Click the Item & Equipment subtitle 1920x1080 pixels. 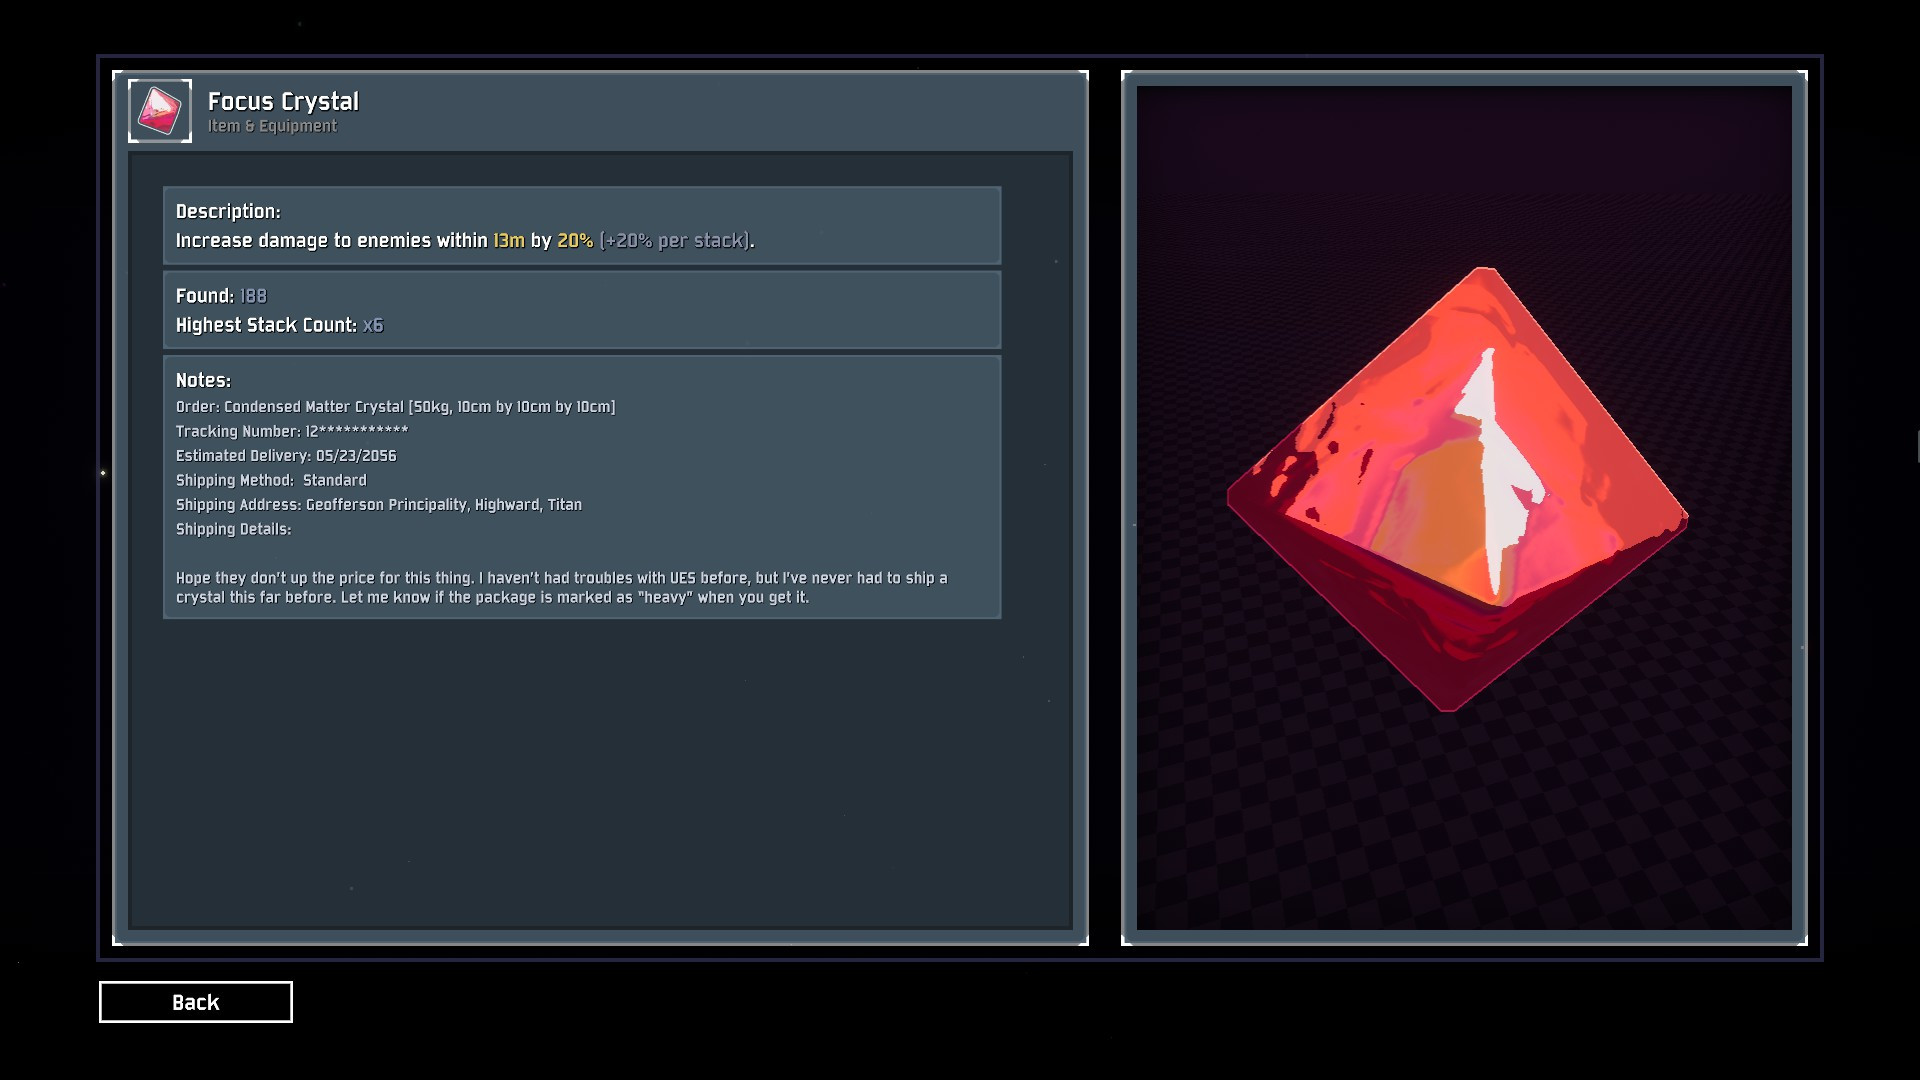(x=272, y=126)
